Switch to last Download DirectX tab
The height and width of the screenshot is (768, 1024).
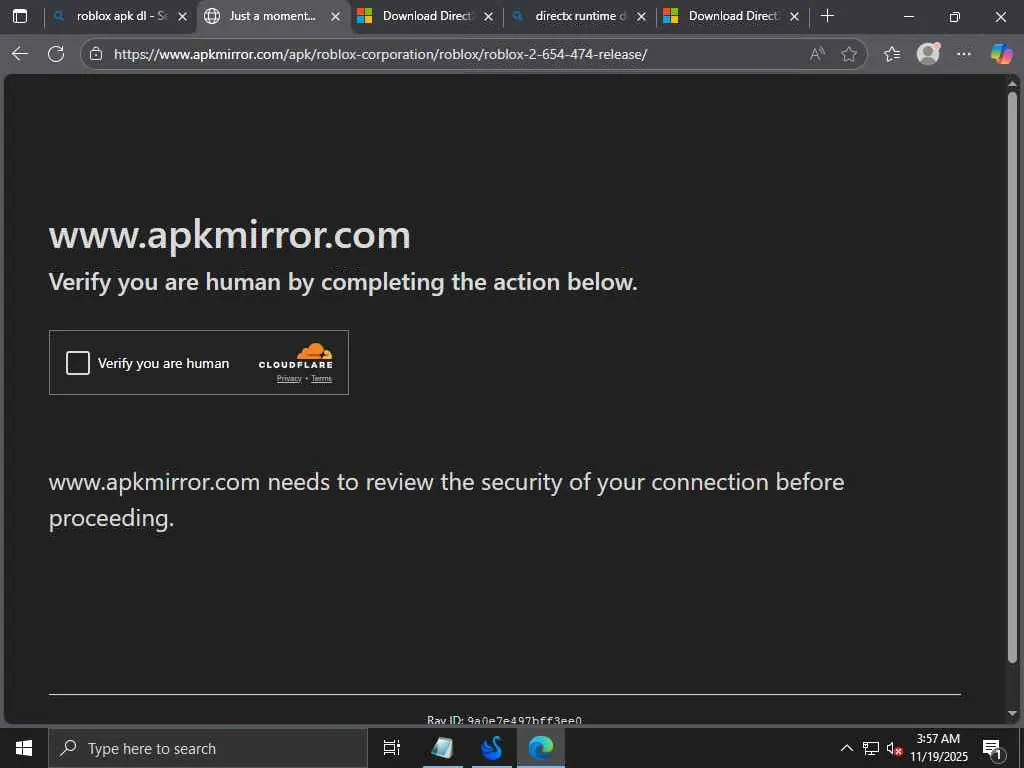(x=732, y=16)
